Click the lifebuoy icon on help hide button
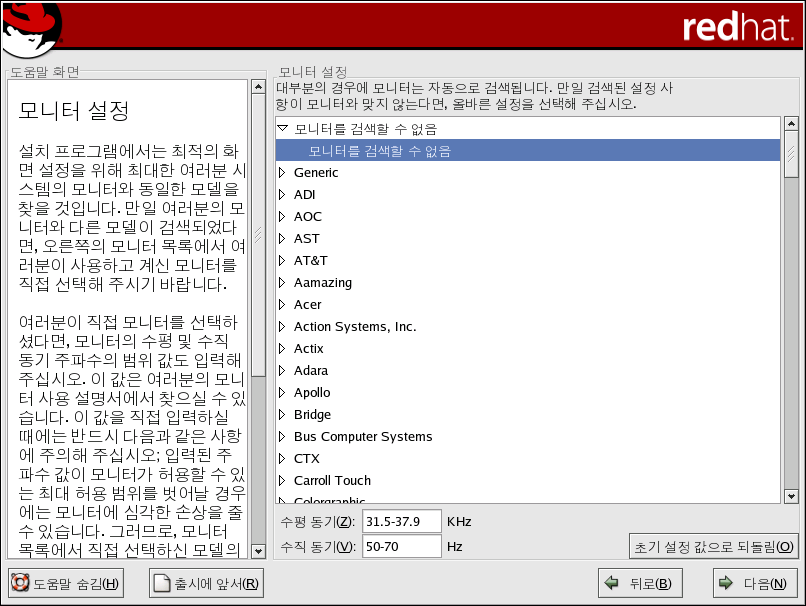This screenshot has height=606, width=806. [x=20, y=583]
